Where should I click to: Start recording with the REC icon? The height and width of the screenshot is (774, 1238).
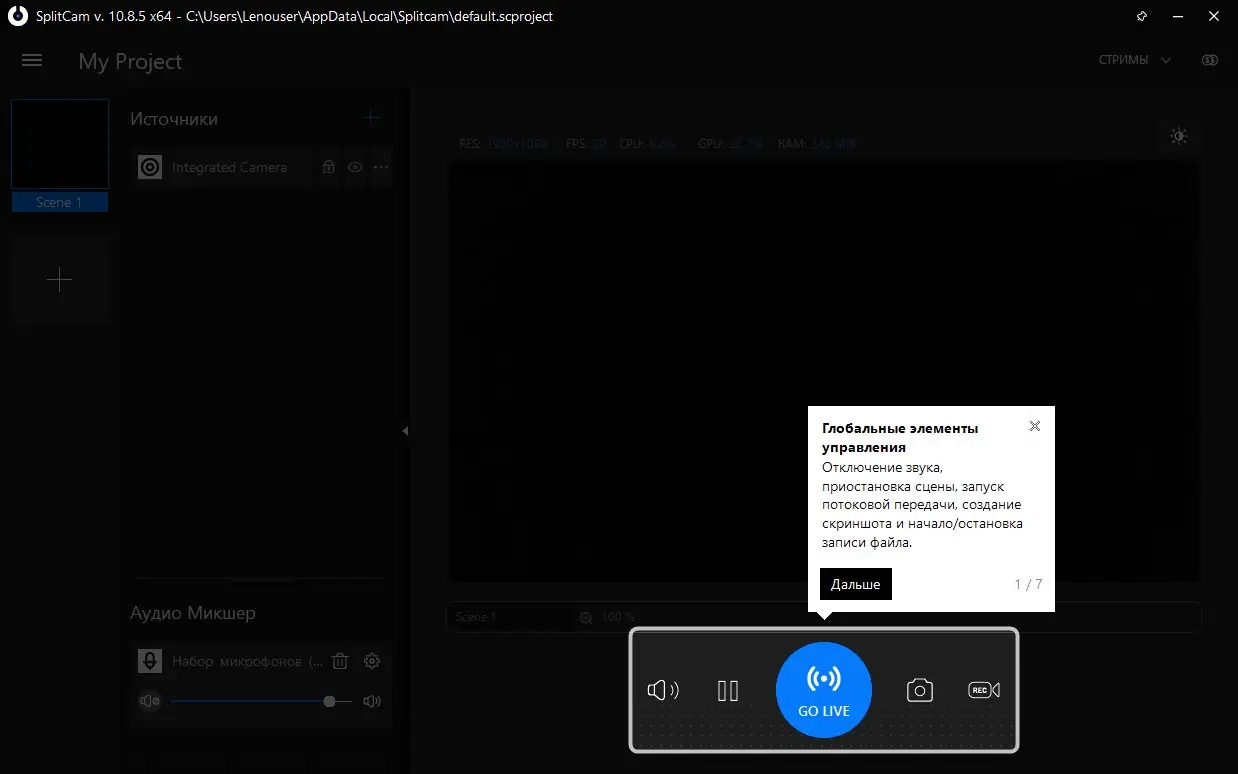(984, 690)
